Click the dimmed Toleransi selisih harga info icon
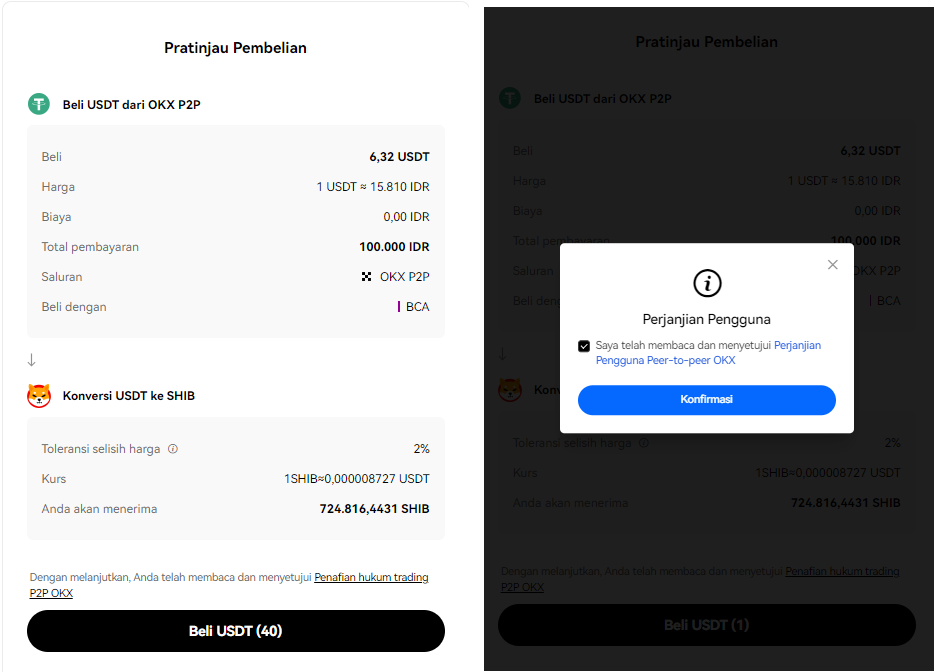The height and width of the screenshot is (672, 935). click(644, 443)
